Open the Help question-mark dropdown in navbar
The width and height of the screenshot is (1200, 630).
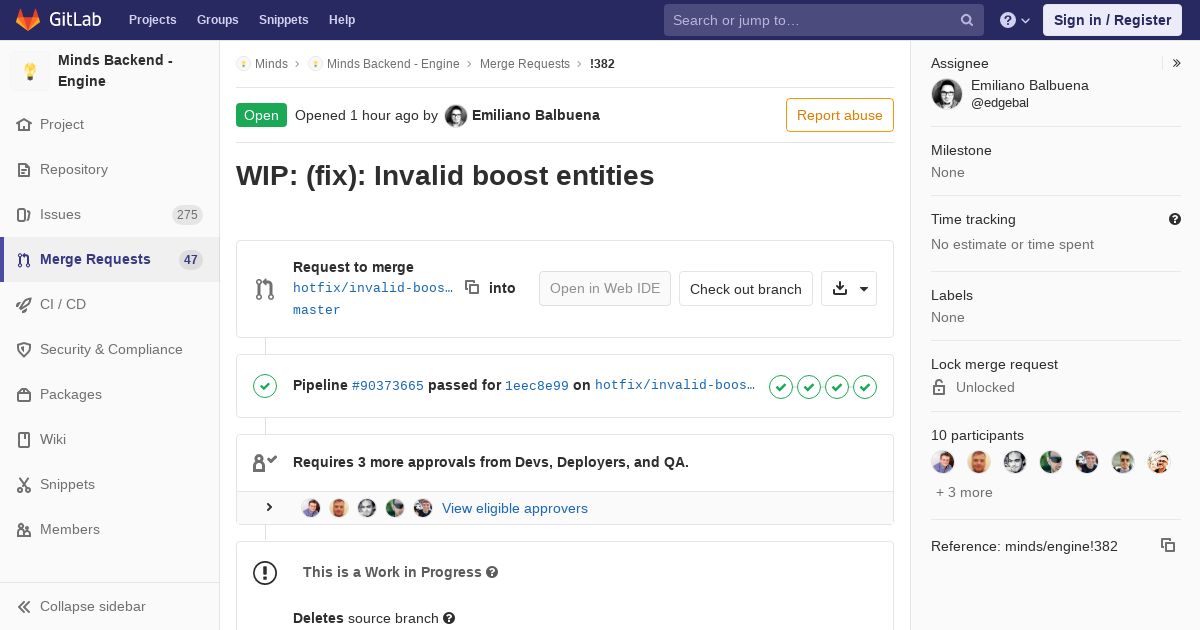tap(1015, 20)
